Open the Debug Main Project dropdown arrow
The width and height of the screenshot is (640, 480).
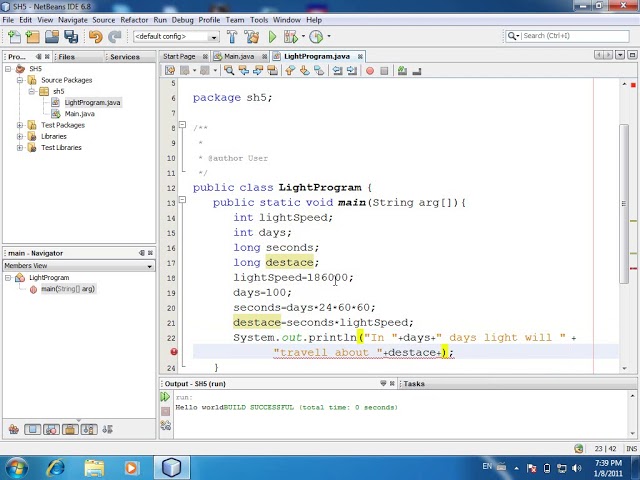click(x=303, y=36)
